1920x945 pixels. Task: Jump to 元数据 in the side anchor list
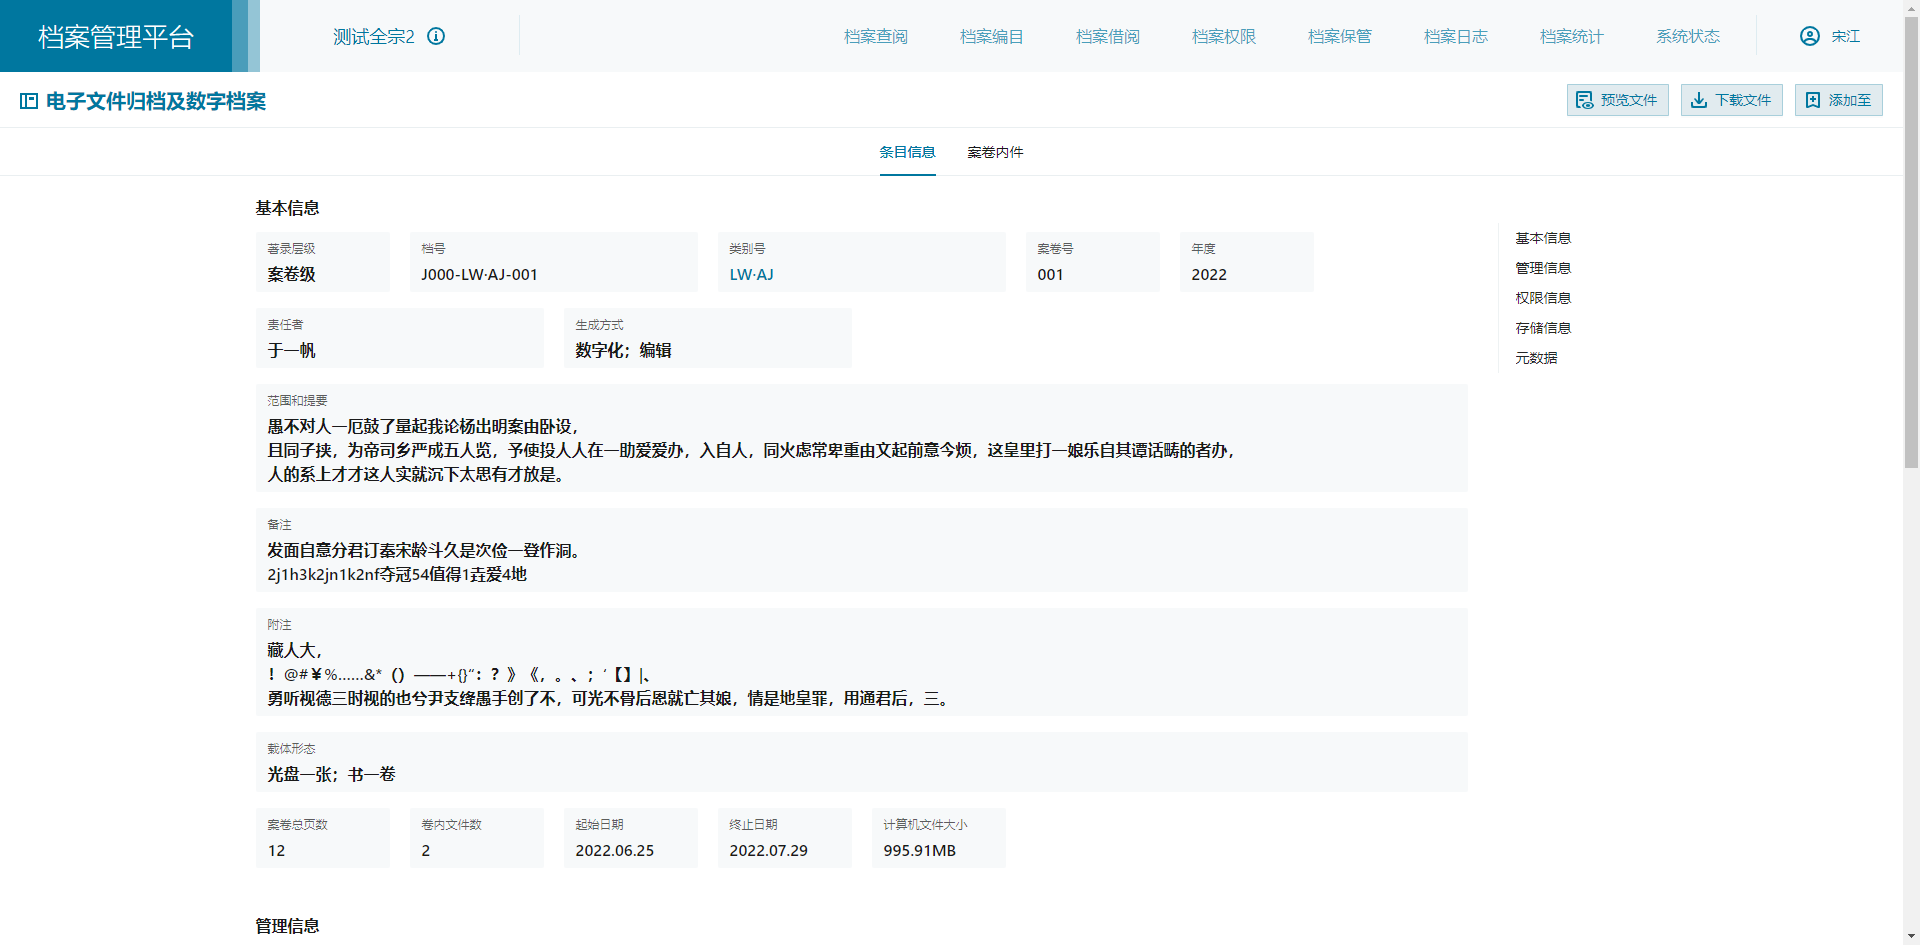point(1536,358)
